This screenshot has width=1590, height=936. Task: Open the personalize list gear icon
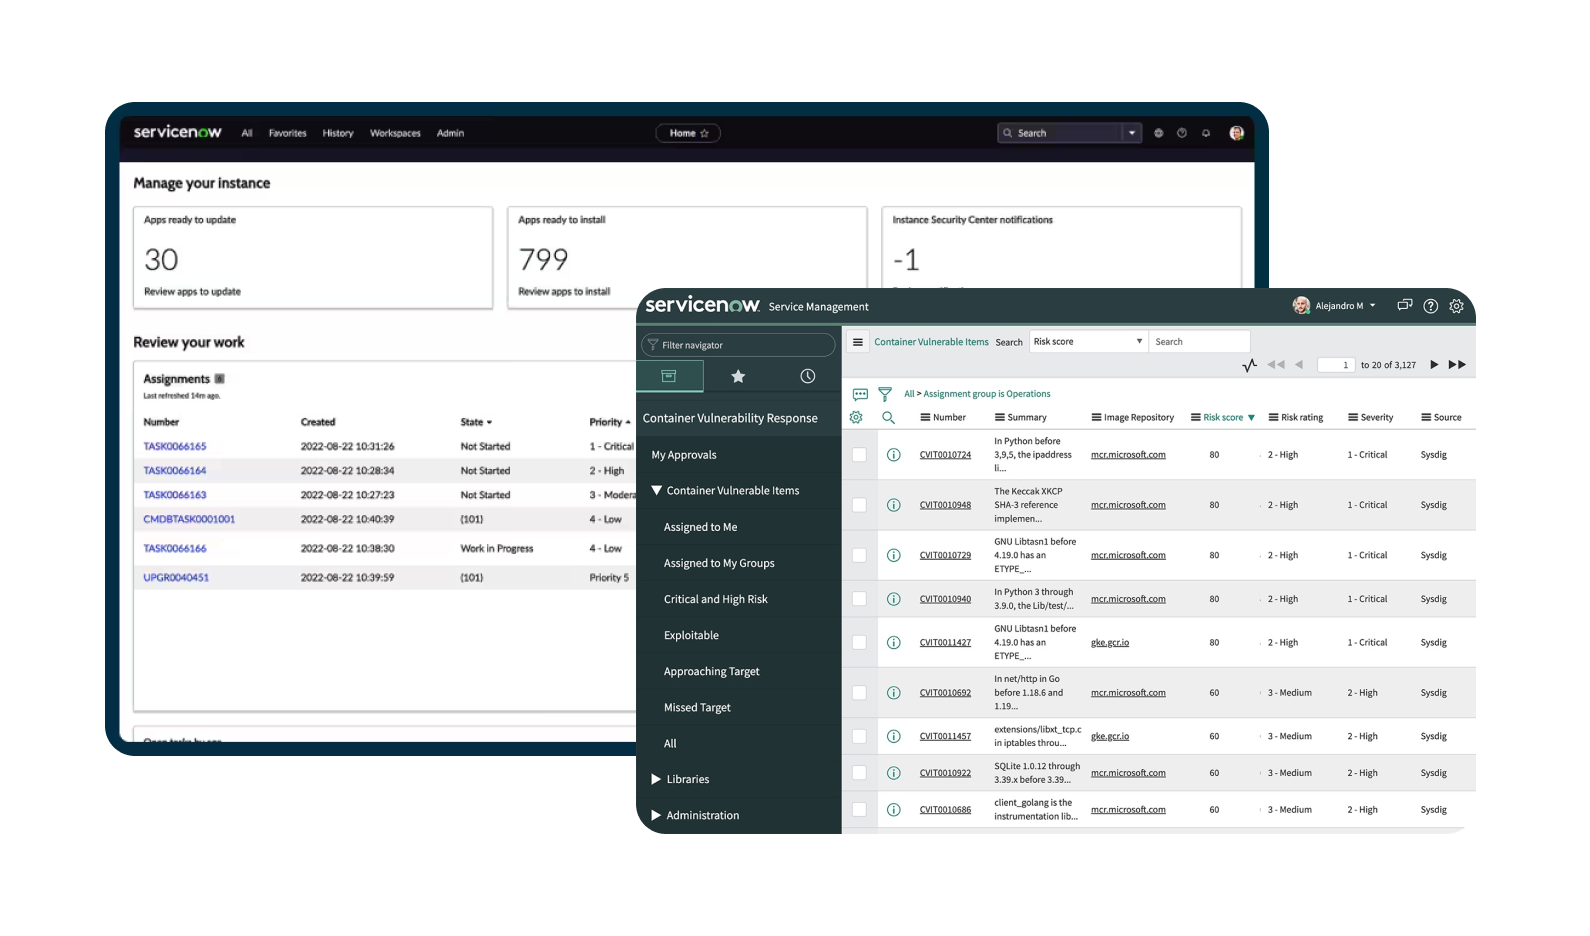tap(856, 418)
